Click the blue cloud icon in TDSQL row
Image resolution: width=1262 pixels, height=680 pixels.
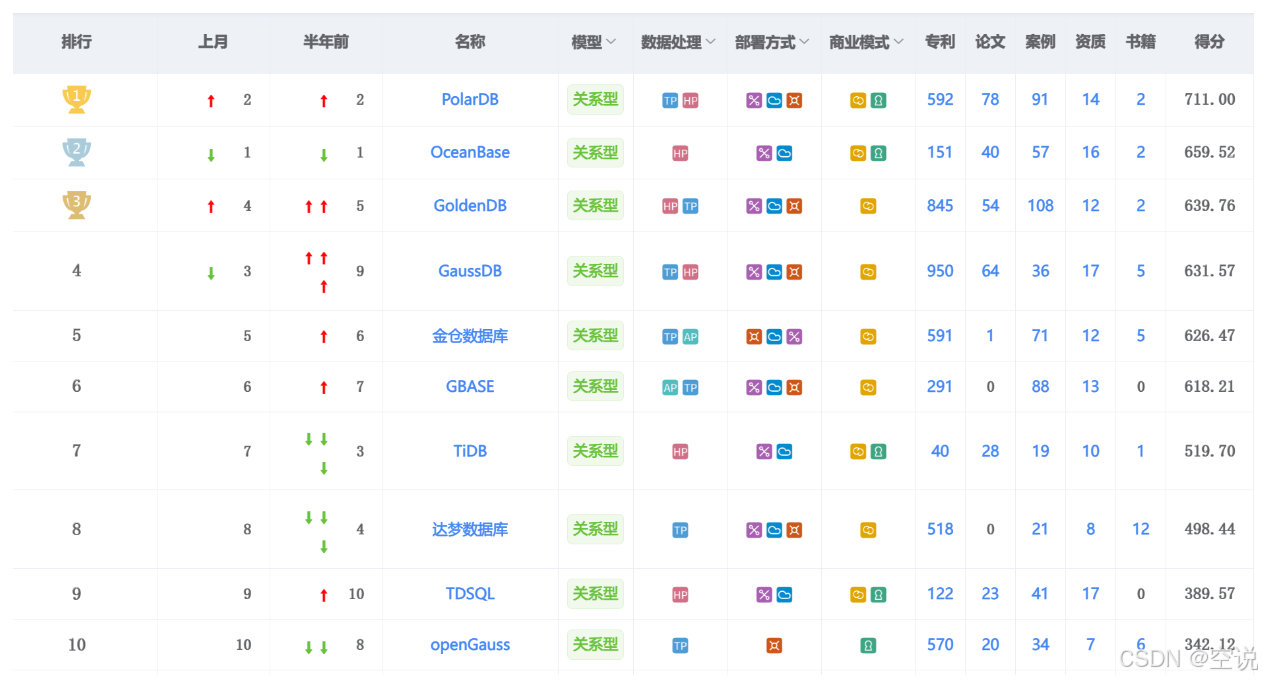click(784, 595)
